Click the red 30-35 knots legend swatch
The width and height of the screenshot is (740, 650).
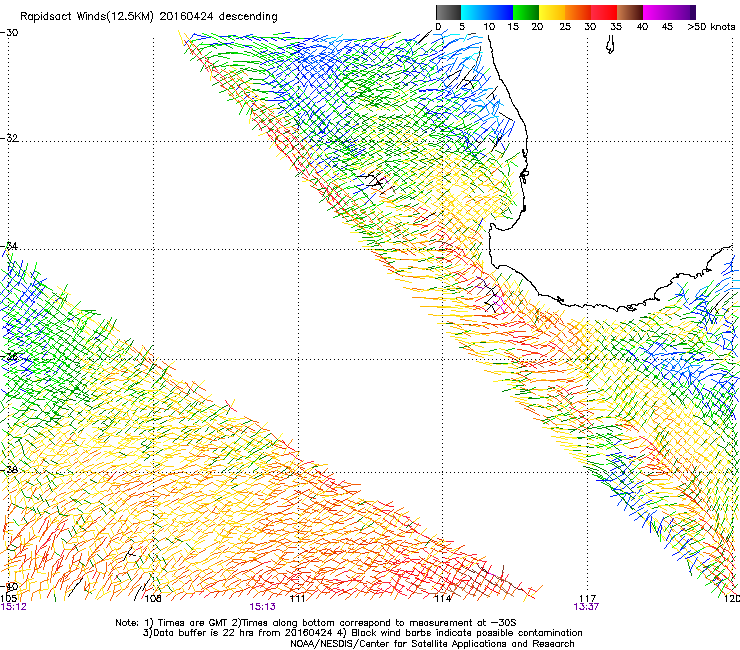coord(604,12)
